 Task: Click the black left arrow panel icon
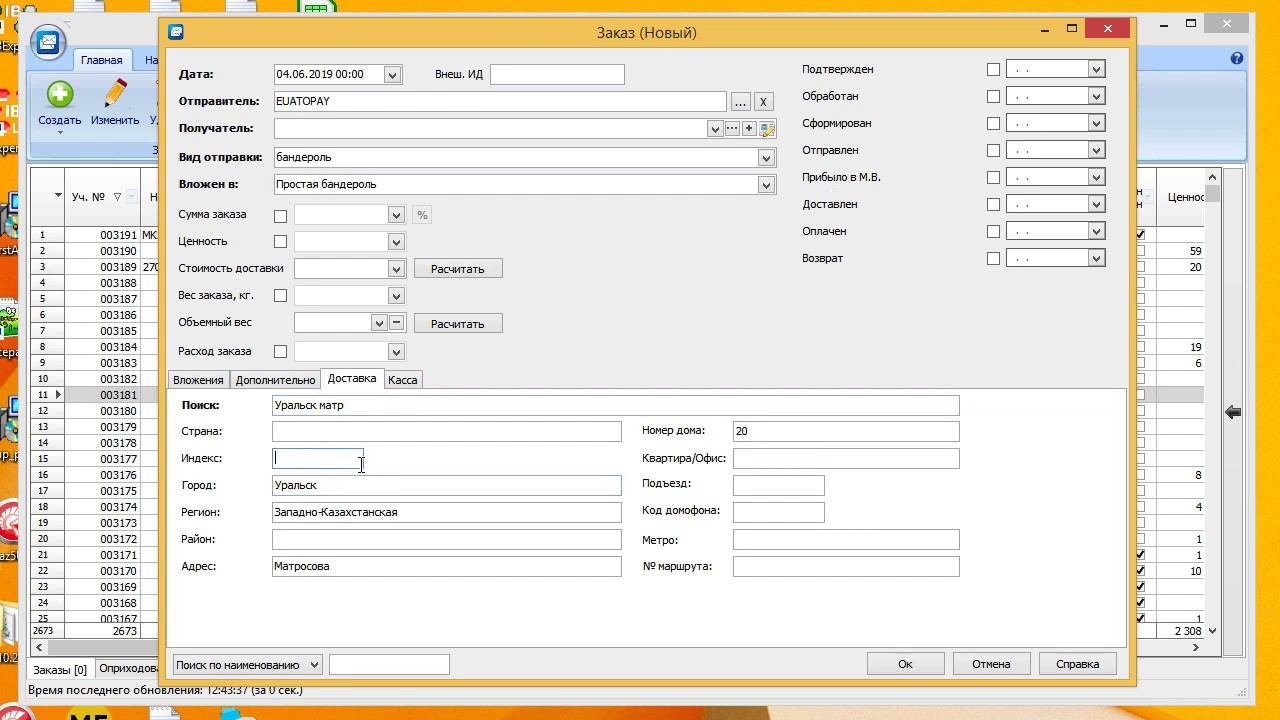tap(1233, 412)
